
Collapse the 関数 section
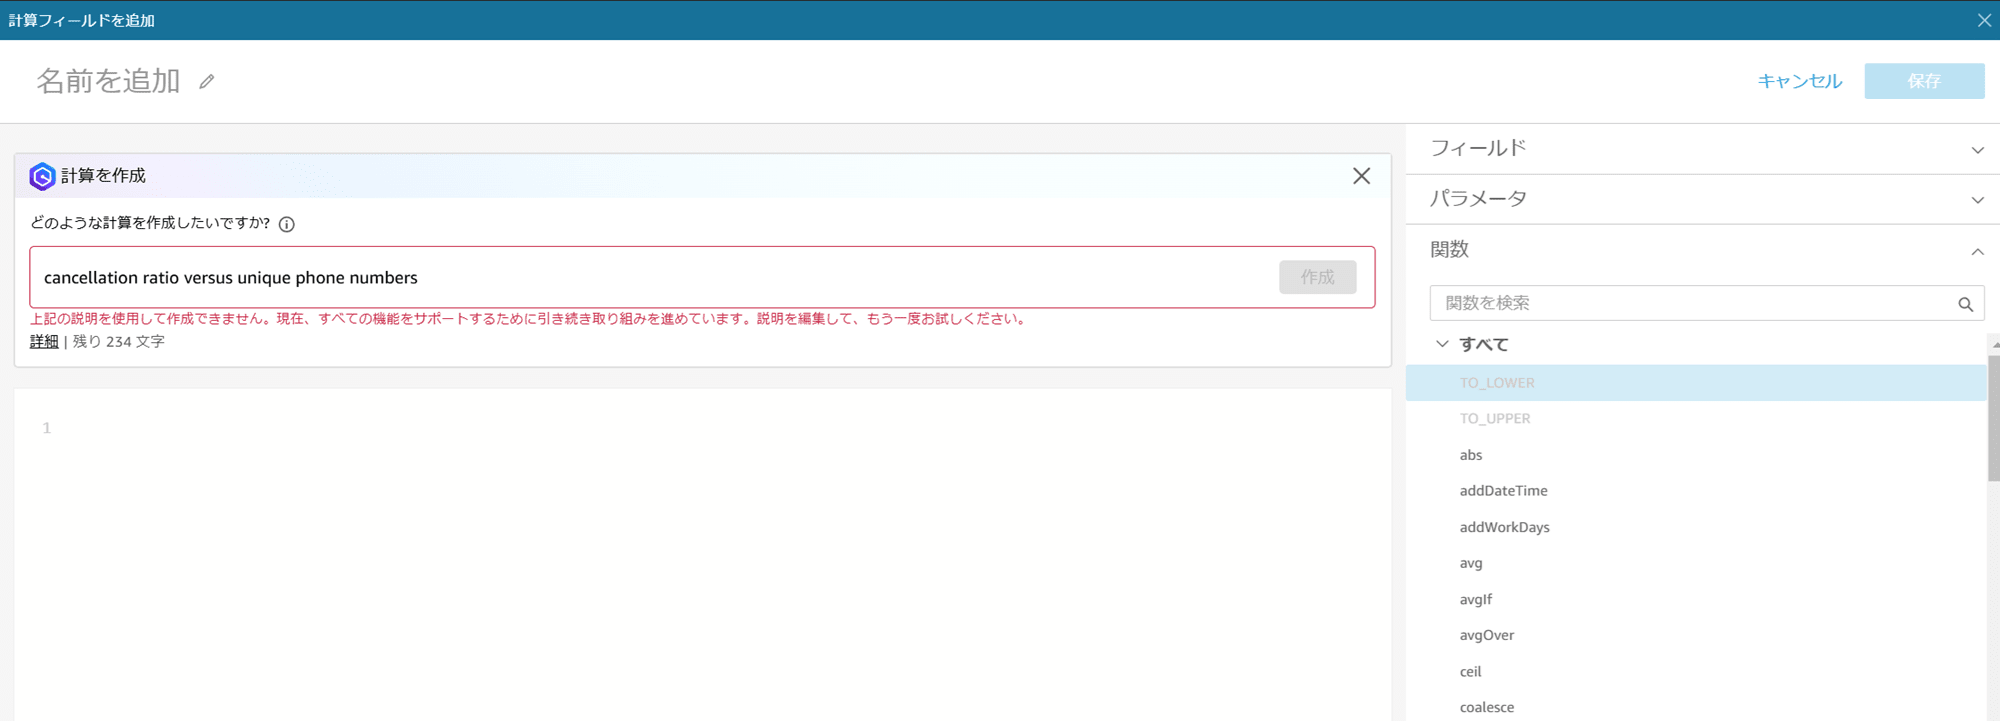coord(1977,251)
